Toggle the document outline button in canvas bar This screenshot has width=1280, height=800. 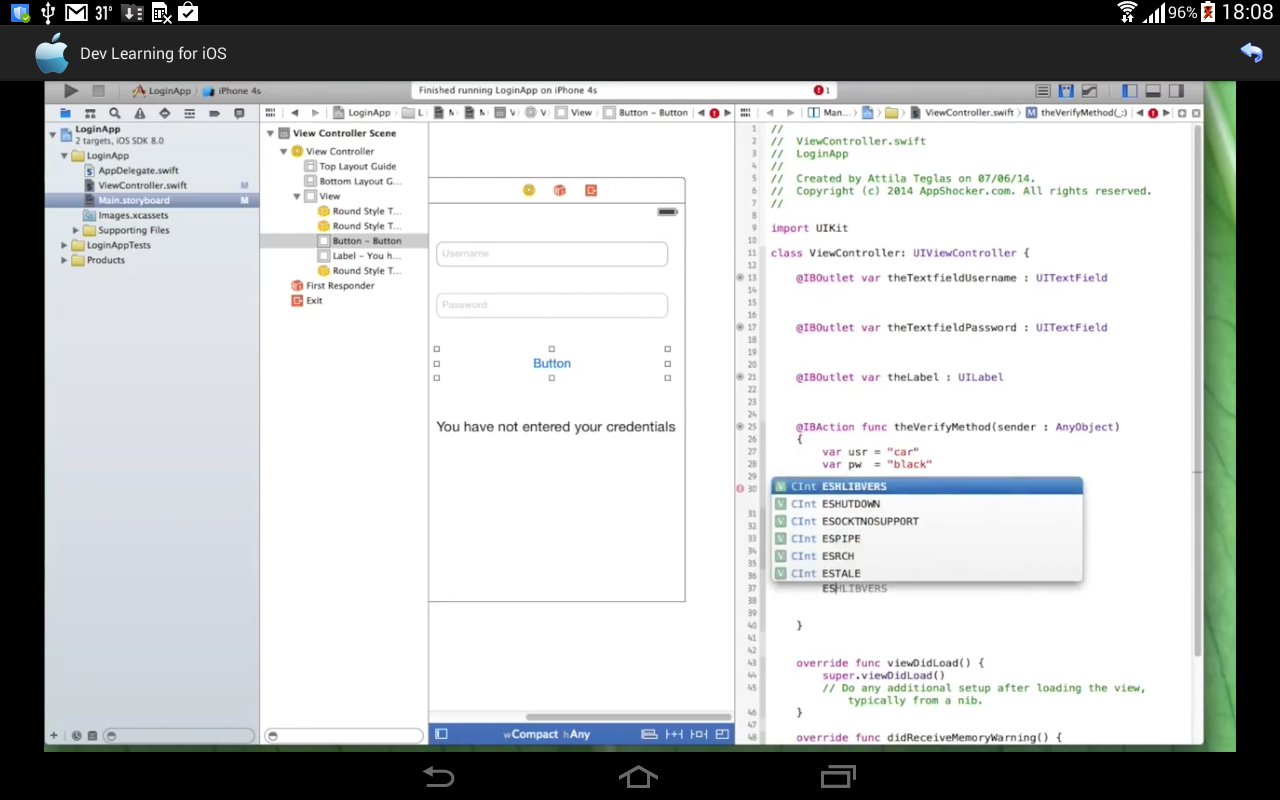(x=441, y=734)
